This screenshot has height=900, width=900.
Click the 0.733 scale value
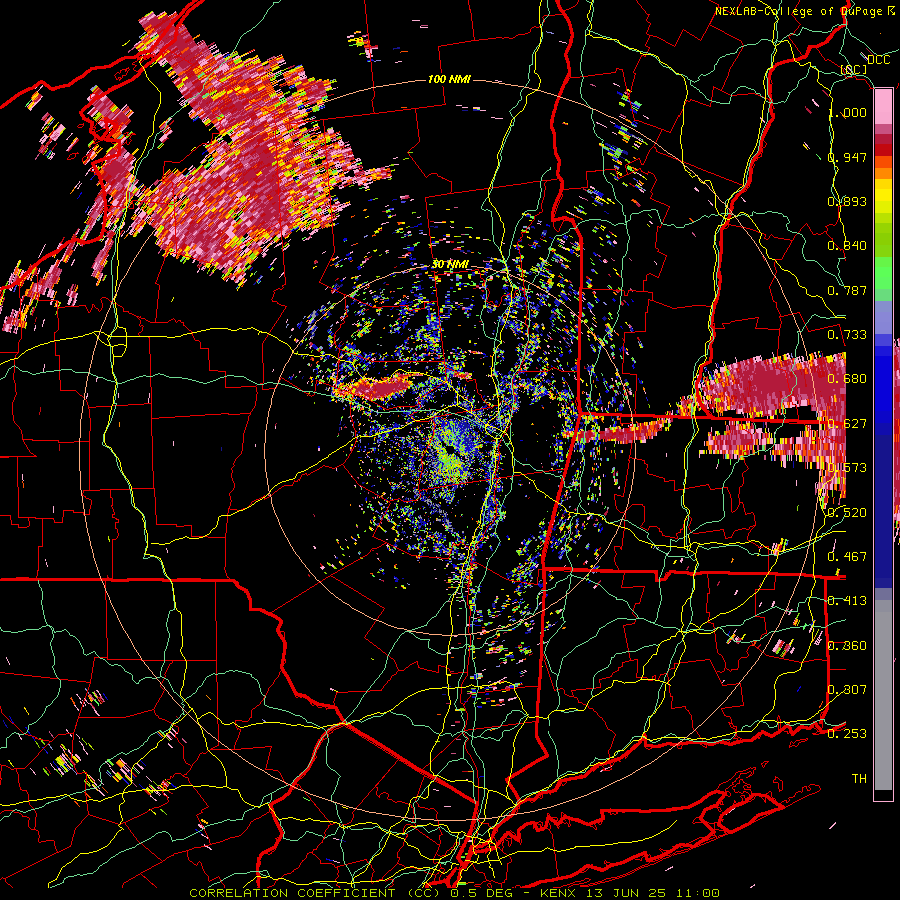847,335
